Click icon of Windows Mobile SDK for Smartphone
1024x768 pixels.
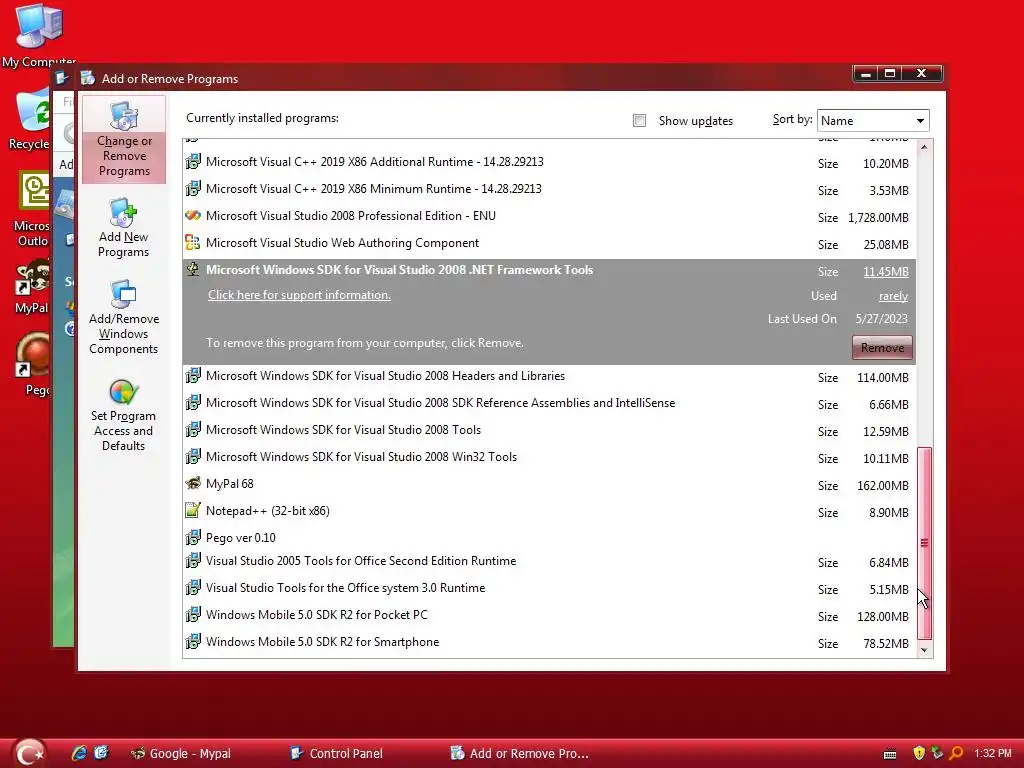pyautogui.click(x=193, y=642)
